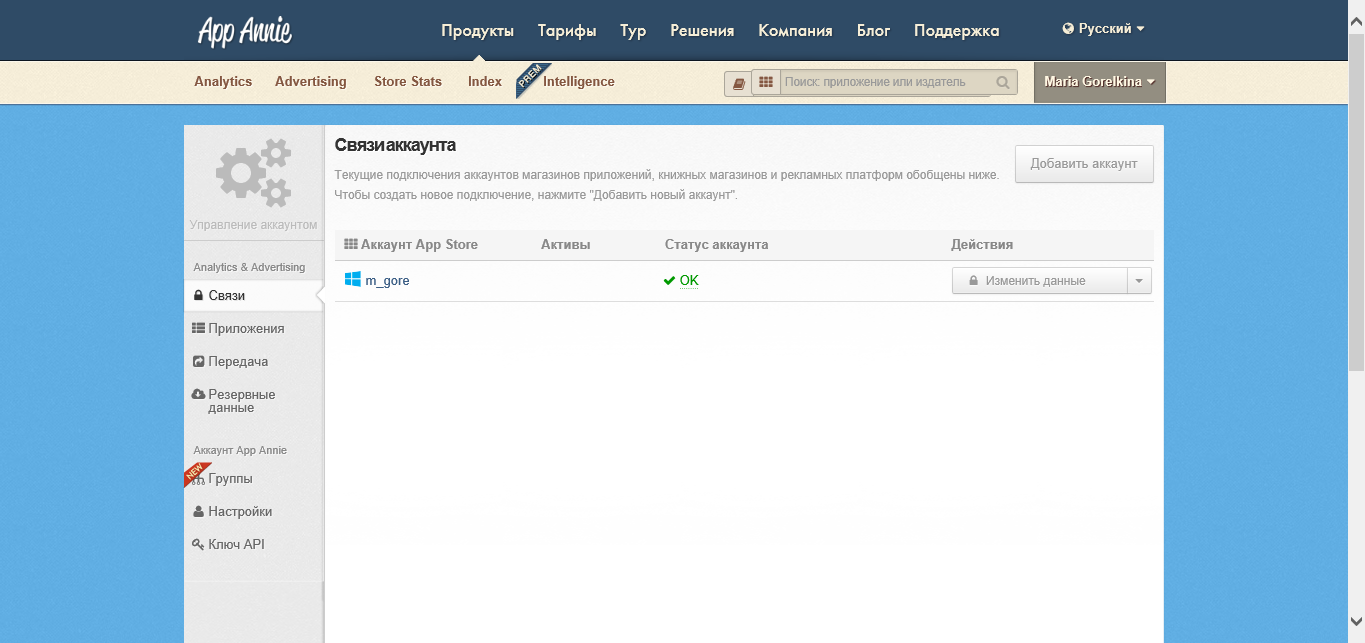1365x643 pixels.
Task: Click the App Annie logo
Action: point(245,31)
